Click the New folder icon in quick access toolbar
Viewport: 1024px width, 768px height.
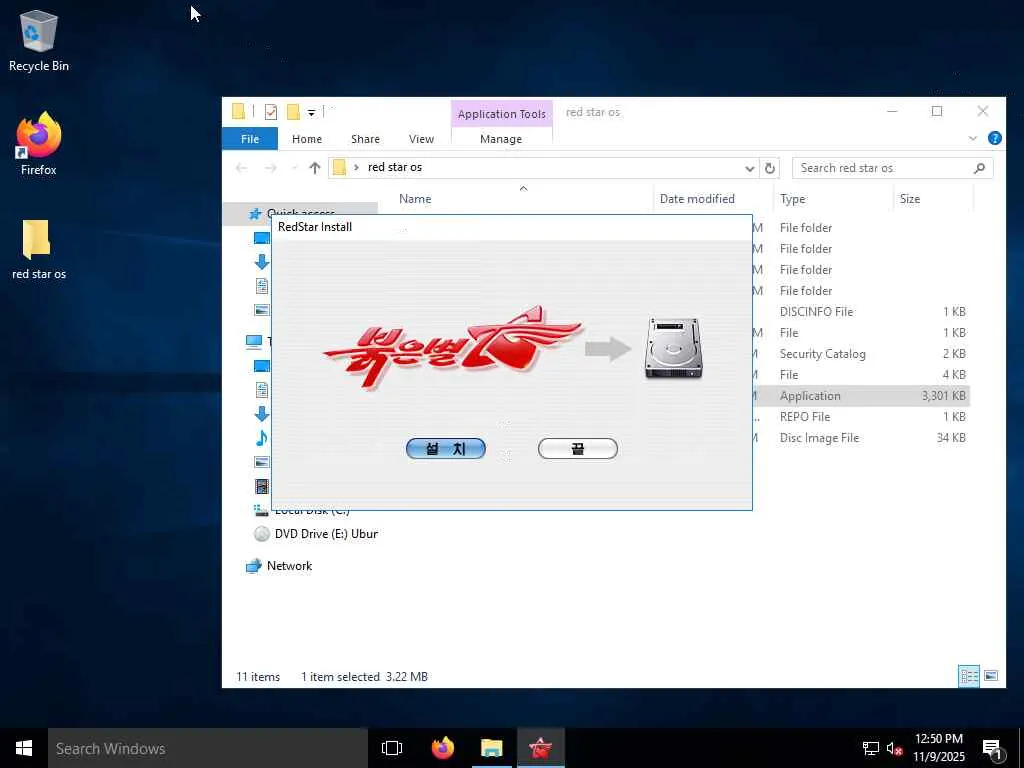(x=293, y=112)
